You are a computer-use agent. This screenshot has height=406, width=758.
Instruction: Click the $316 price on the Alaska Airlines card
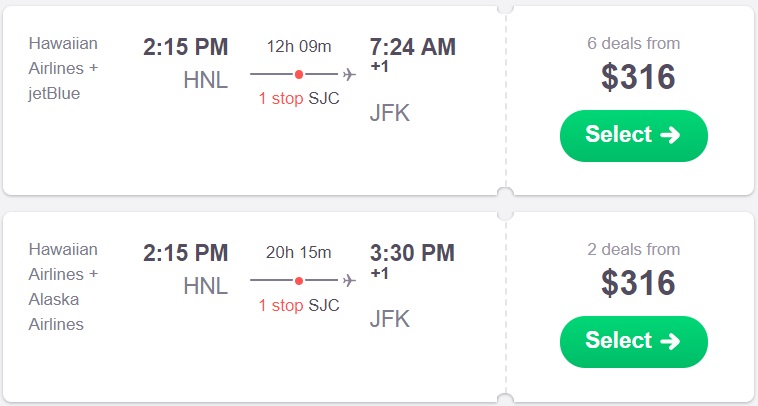pyautogui.click(x=638, y=283)
